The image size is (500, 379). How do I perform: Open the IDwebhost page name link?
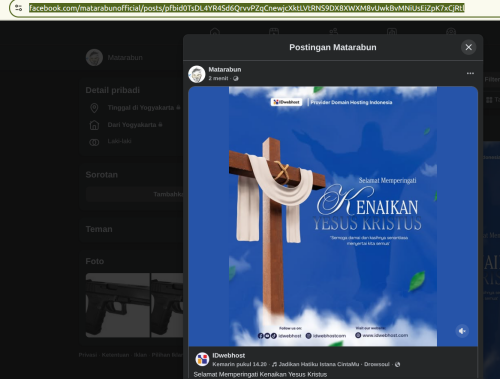tap(229, 356)
